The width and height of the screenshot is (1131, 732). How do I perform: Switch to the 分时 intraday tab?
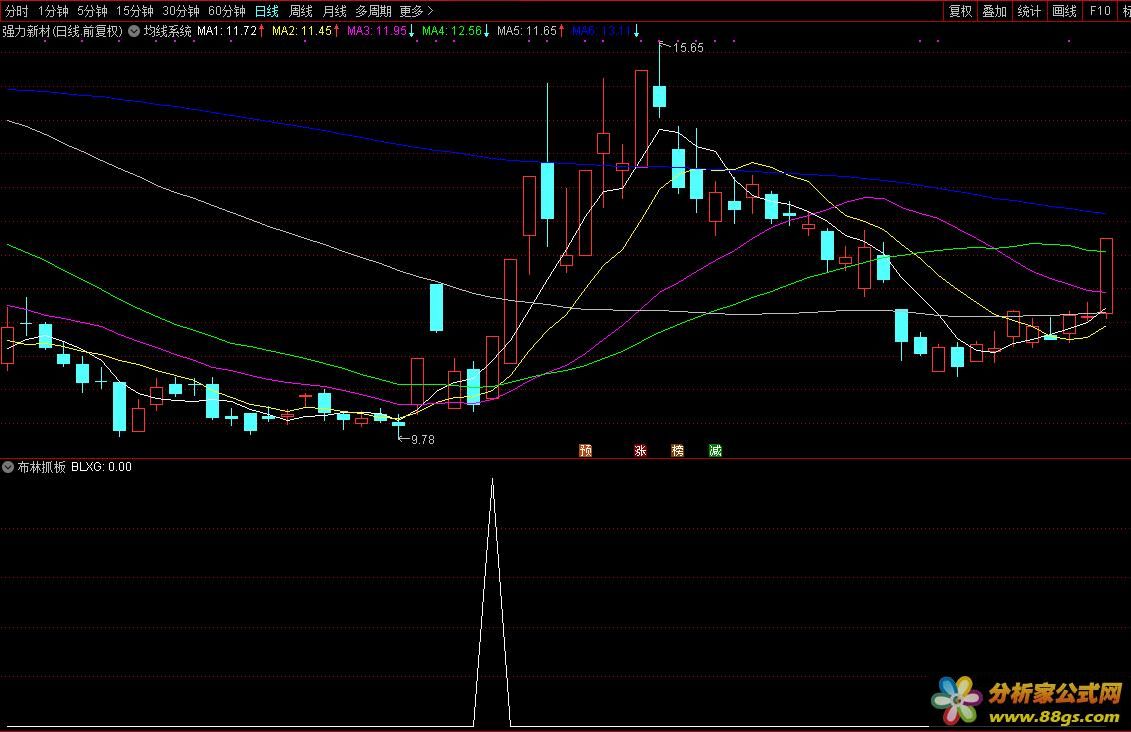click(x=16, y=11)
